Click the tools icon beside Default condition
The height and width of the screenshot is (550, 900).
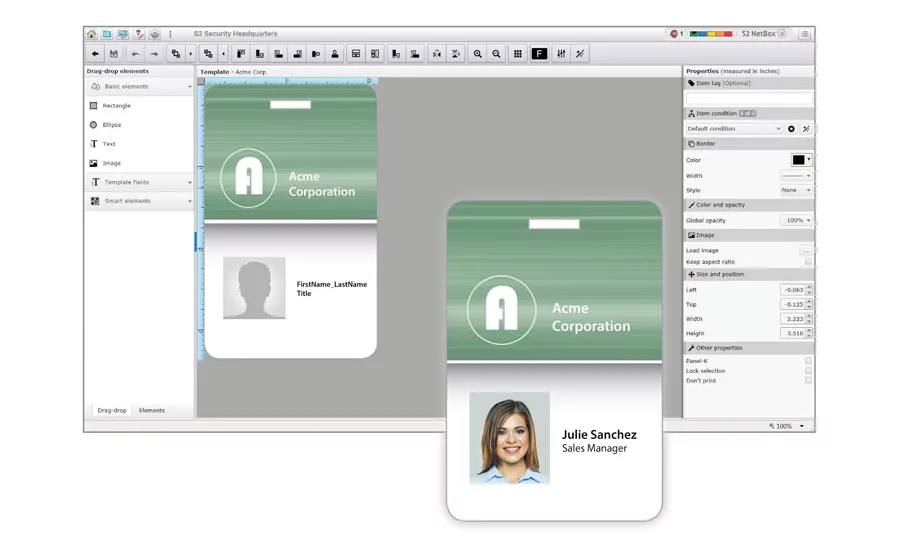[806, 129]
